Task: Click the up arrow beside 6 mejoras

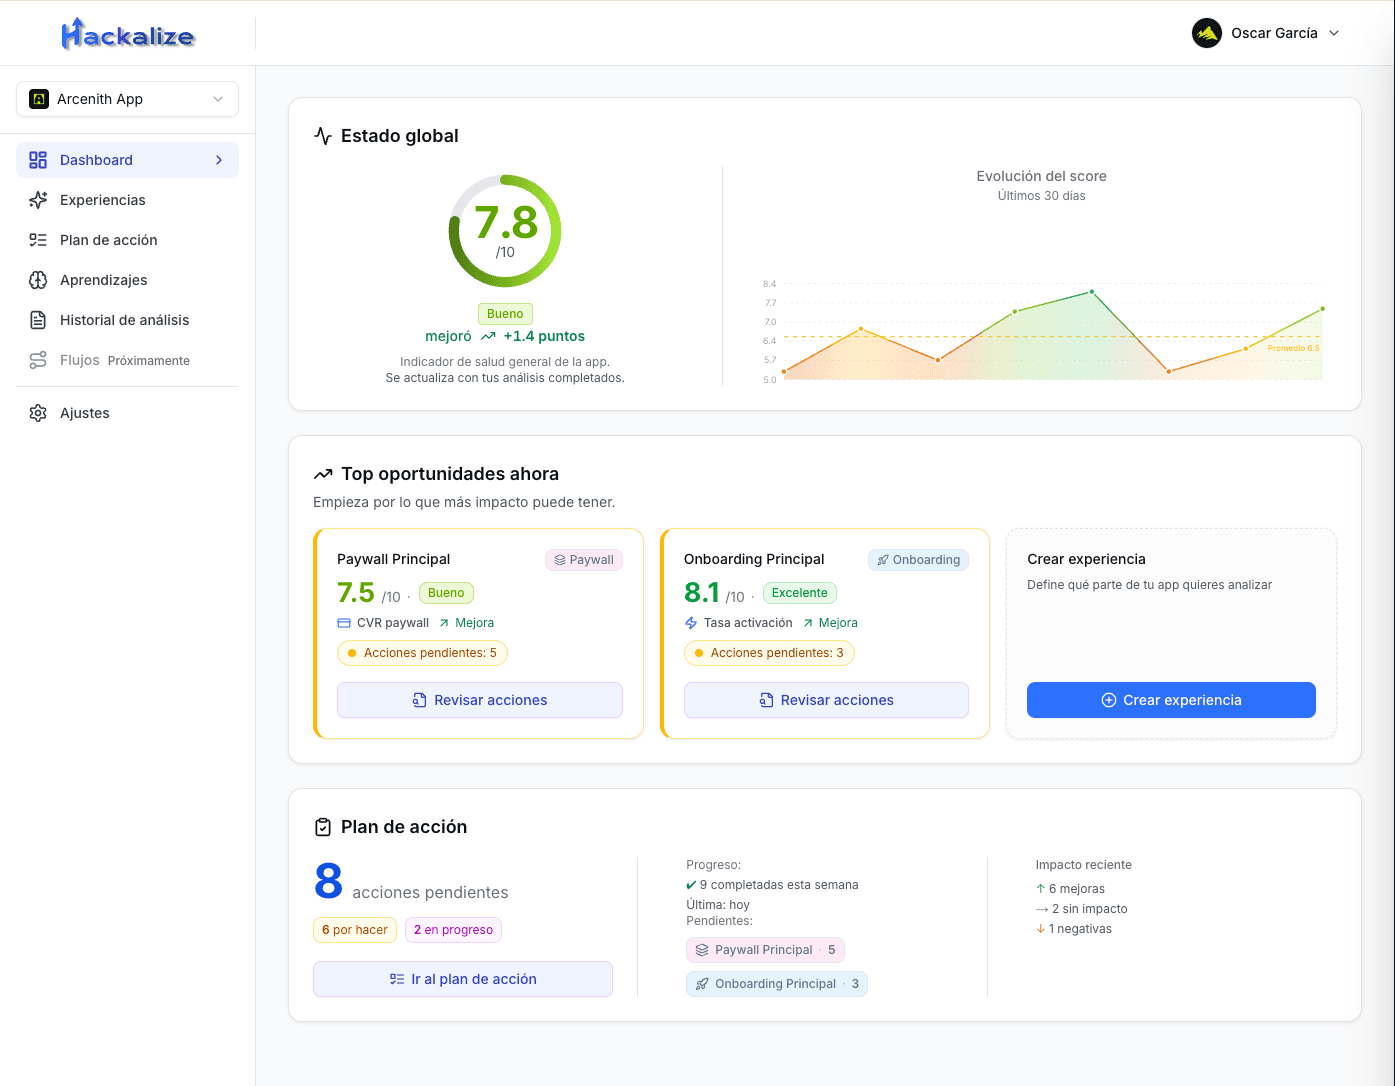Action: click(1041, 889)
